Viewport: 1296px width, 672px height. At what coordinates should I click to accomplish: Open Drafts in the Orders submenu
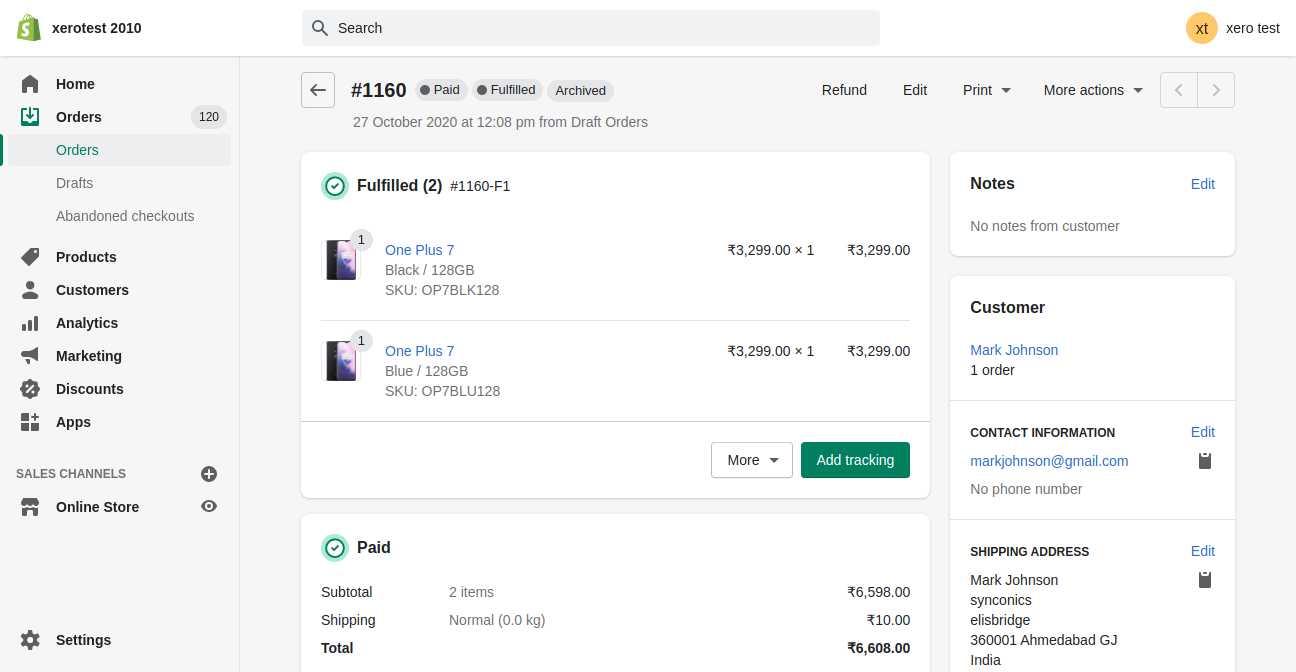pyautogui.click(x=75, y=183)
